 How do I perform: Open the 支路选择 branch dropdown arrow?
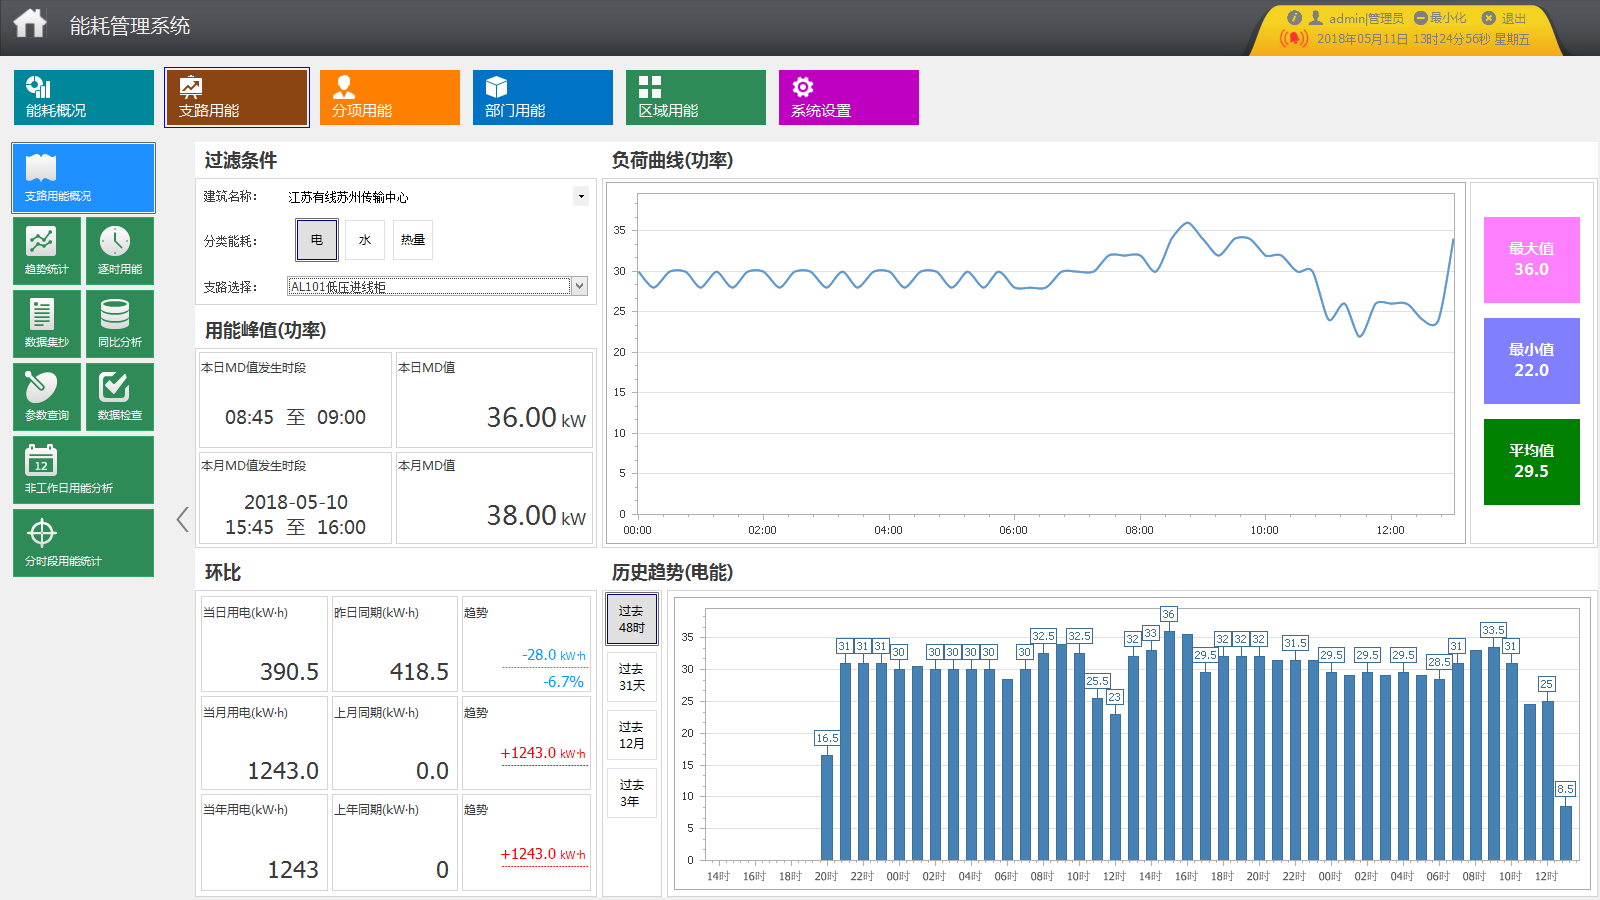click(x=579, y=287)
